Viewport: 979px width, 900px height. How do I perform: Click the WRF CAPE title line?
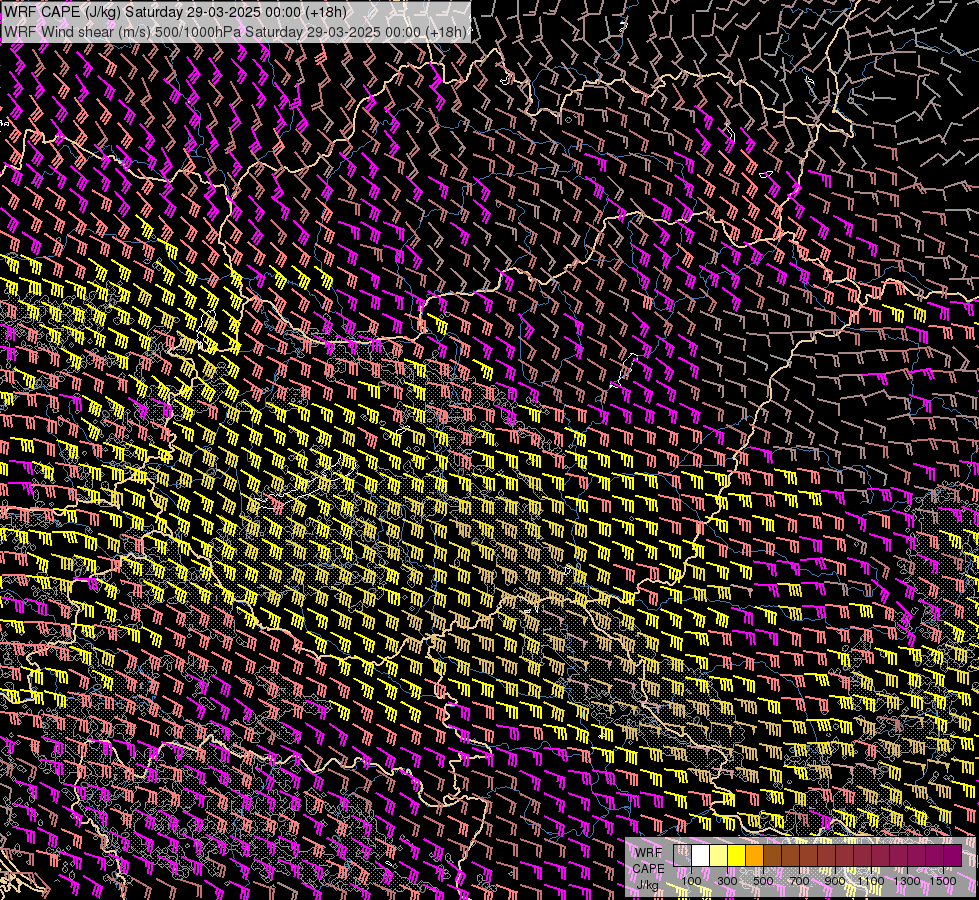pos(175,12)
